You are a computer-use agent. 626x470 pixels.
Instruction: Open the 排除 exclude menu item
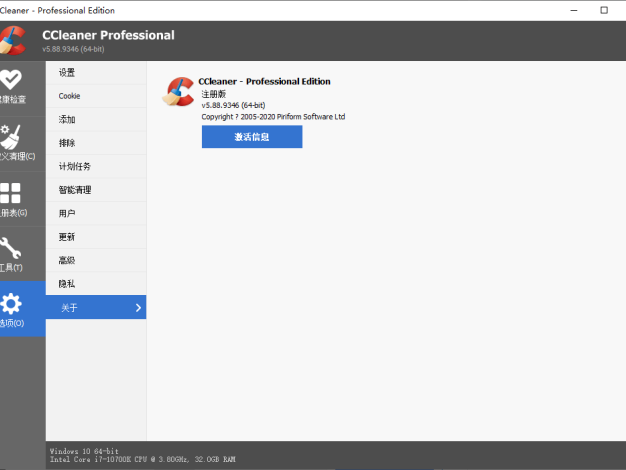coord(96,143)
